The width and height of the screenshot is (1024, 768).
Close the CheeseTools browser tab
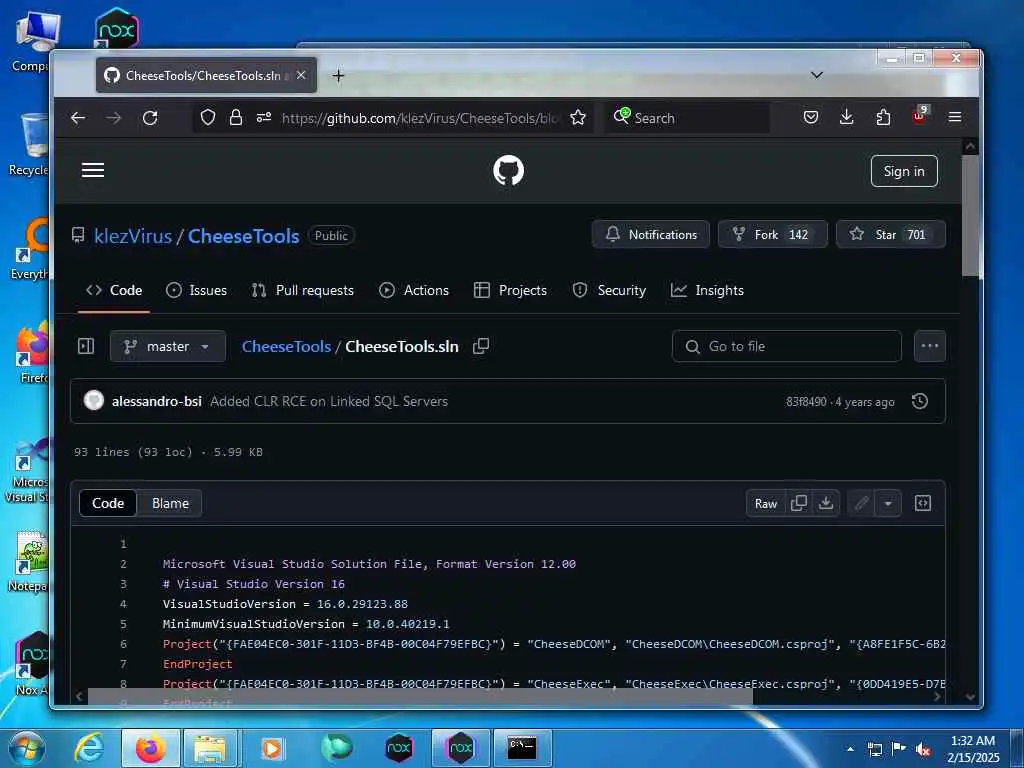[301, 75]
